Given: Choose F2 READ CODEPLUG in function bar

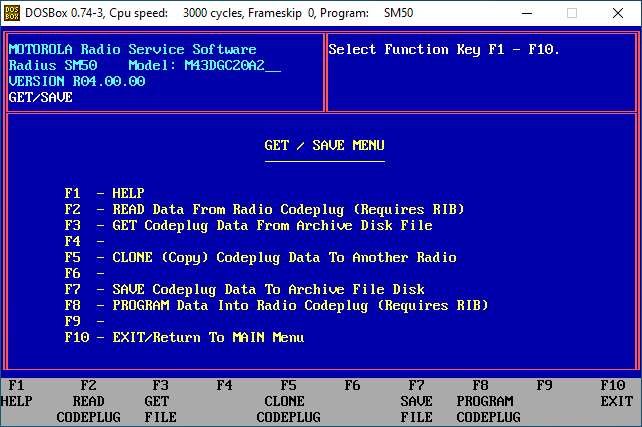Looking at the screenshot, I should (x=88, y=401).
